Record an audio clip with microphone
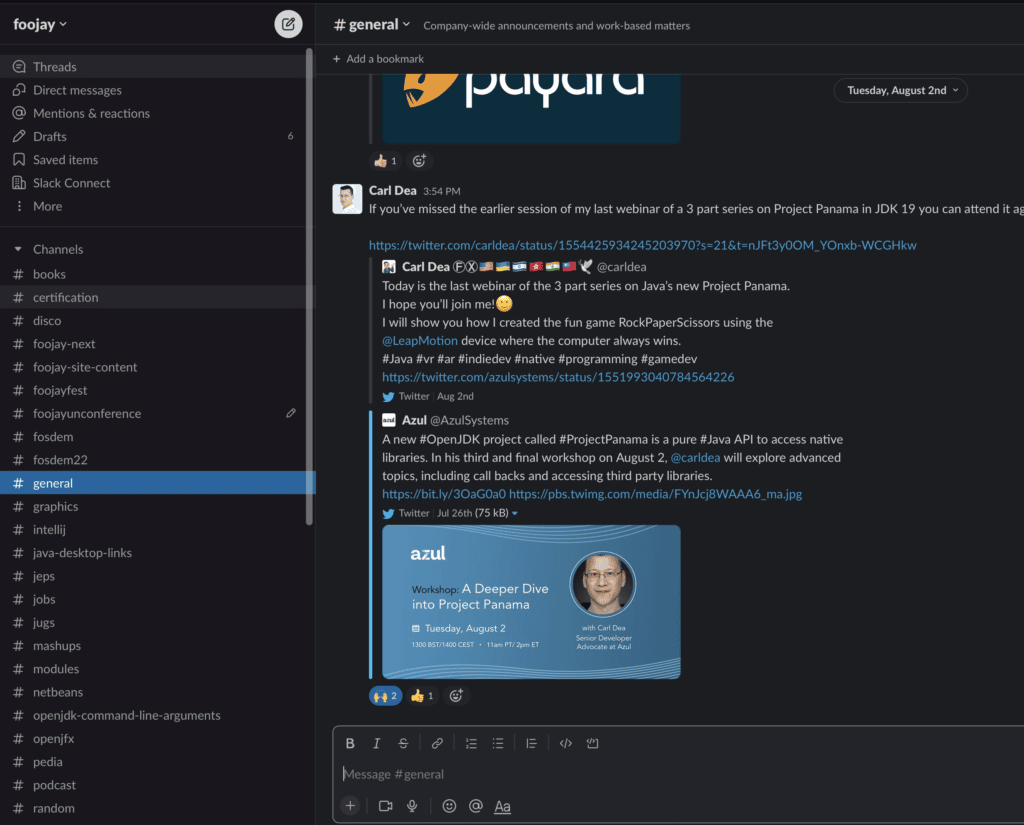 tap(412, 806)
